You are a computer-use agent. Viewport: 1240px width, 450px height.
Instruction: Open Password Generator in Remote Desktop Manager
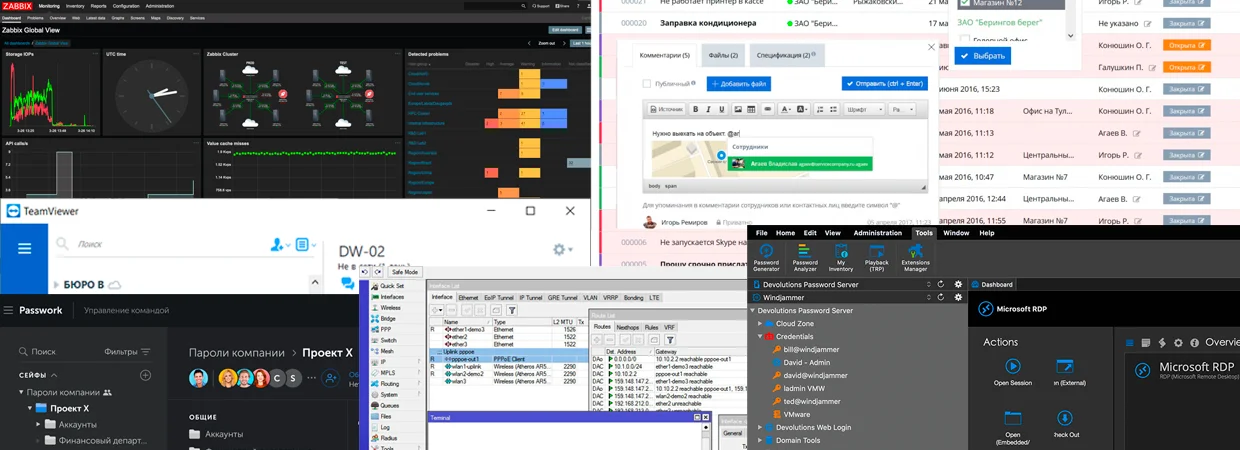tap(767, 257)
